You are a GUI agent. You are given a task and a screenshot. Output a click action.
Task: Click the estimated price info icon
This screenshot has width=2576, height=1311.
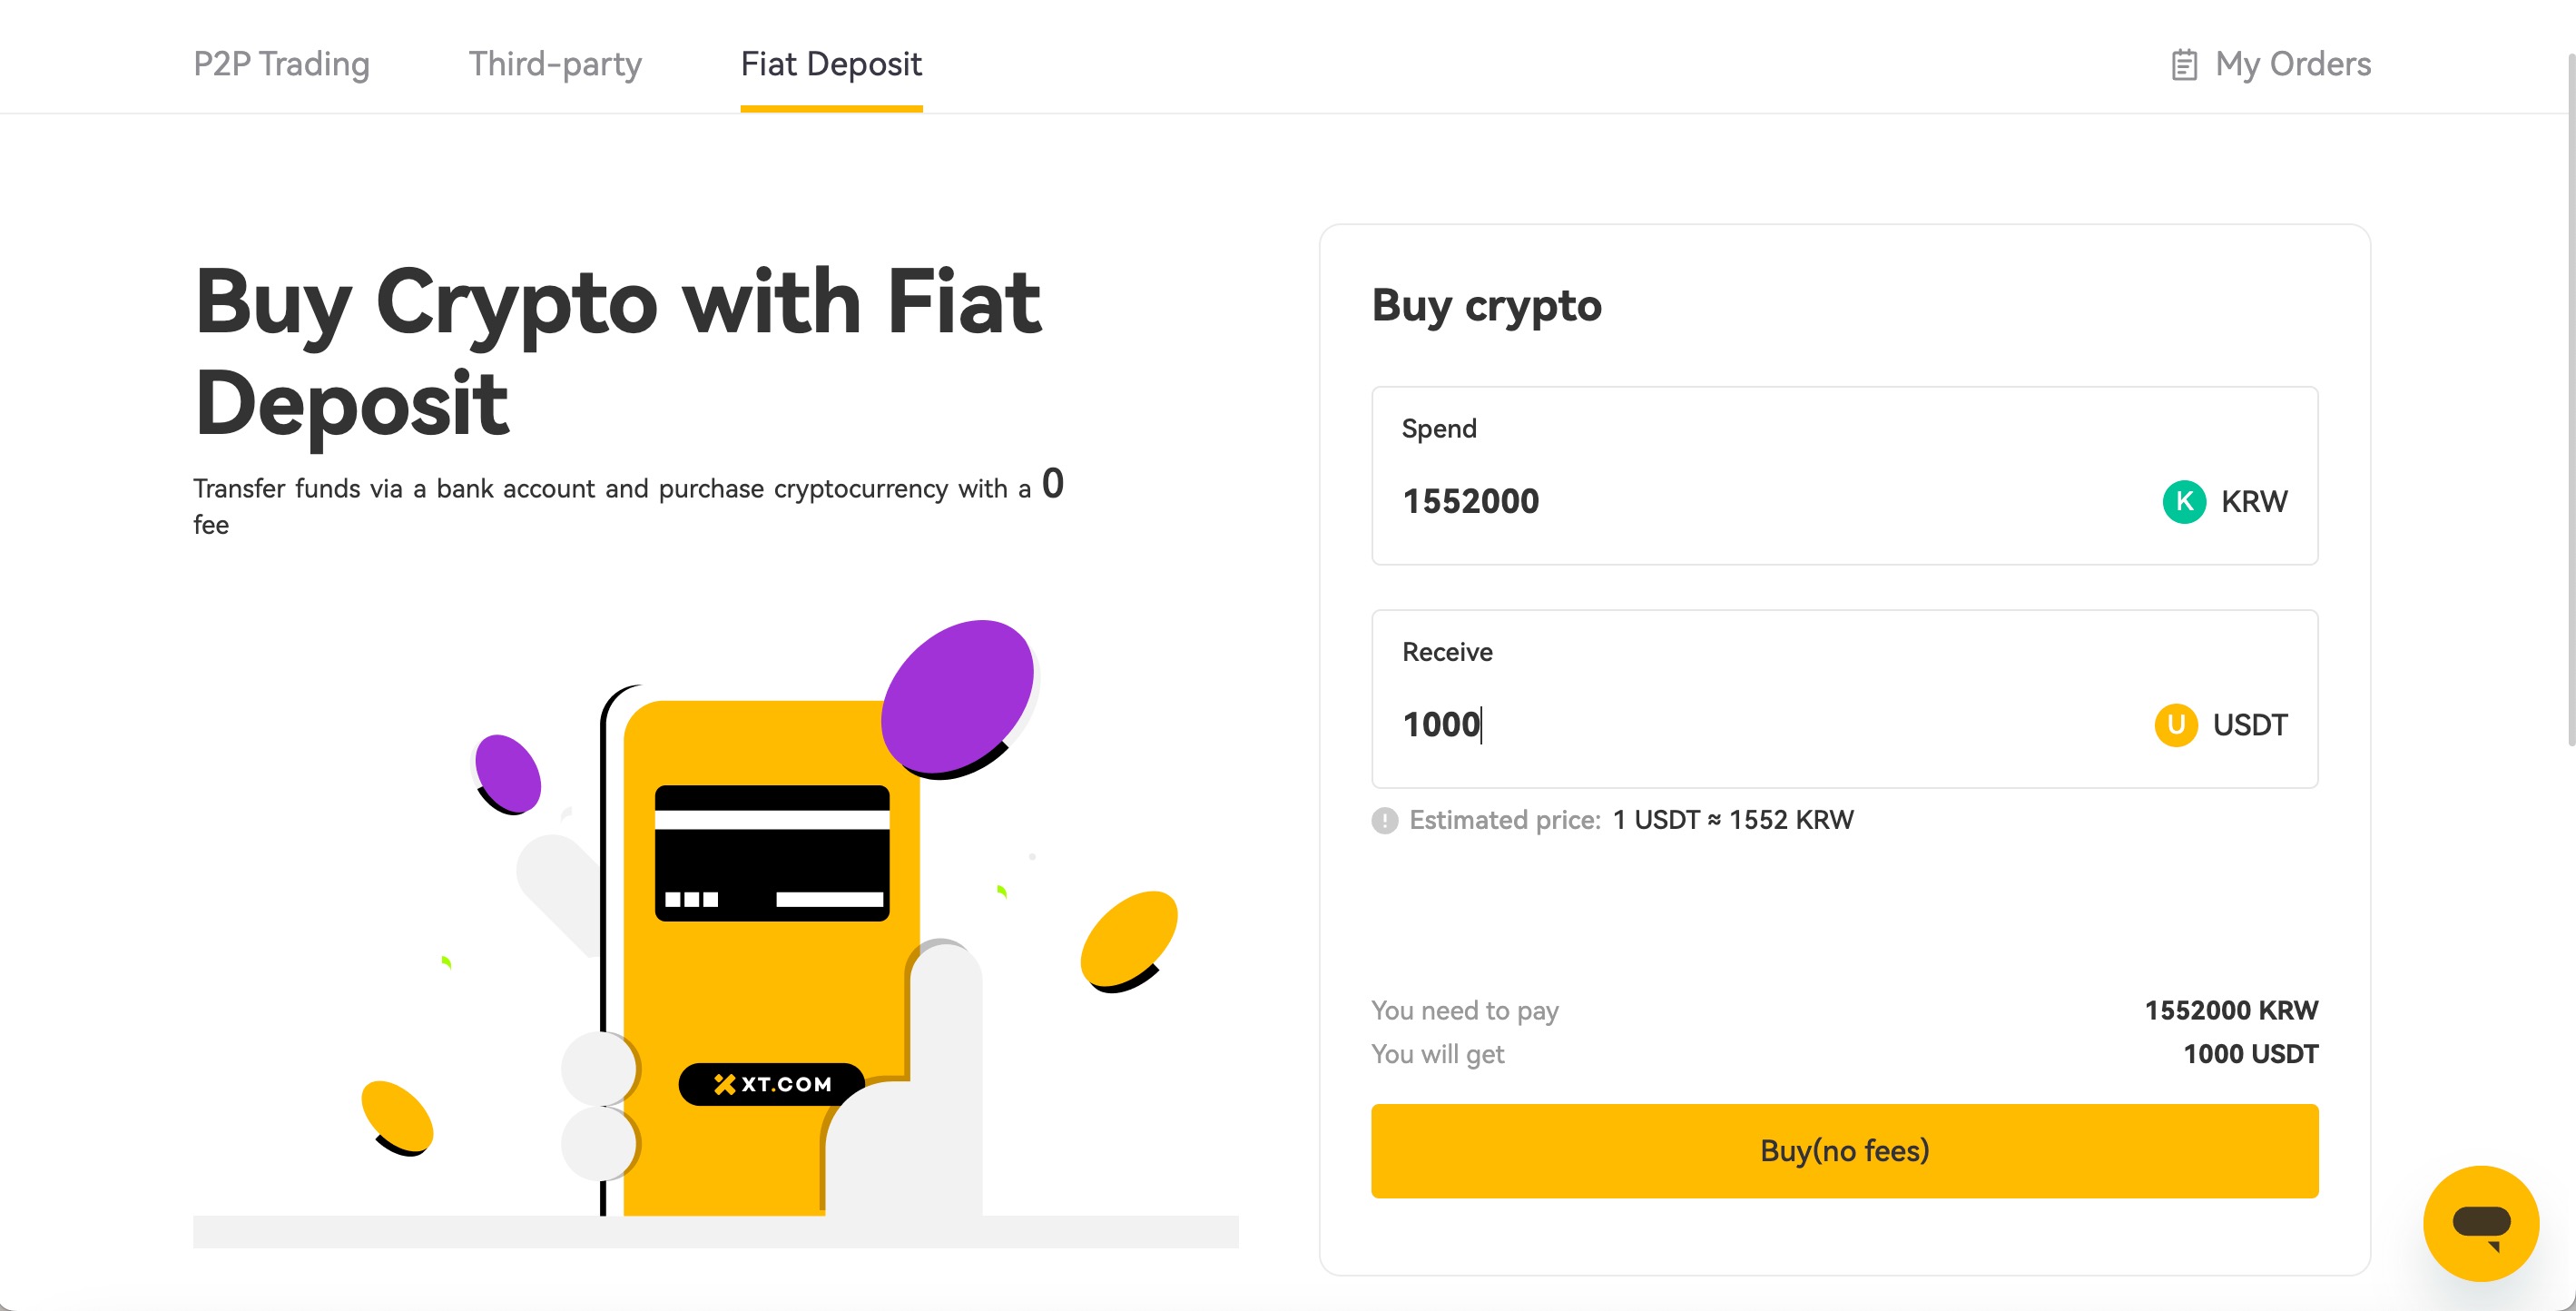click(1384, 821)
